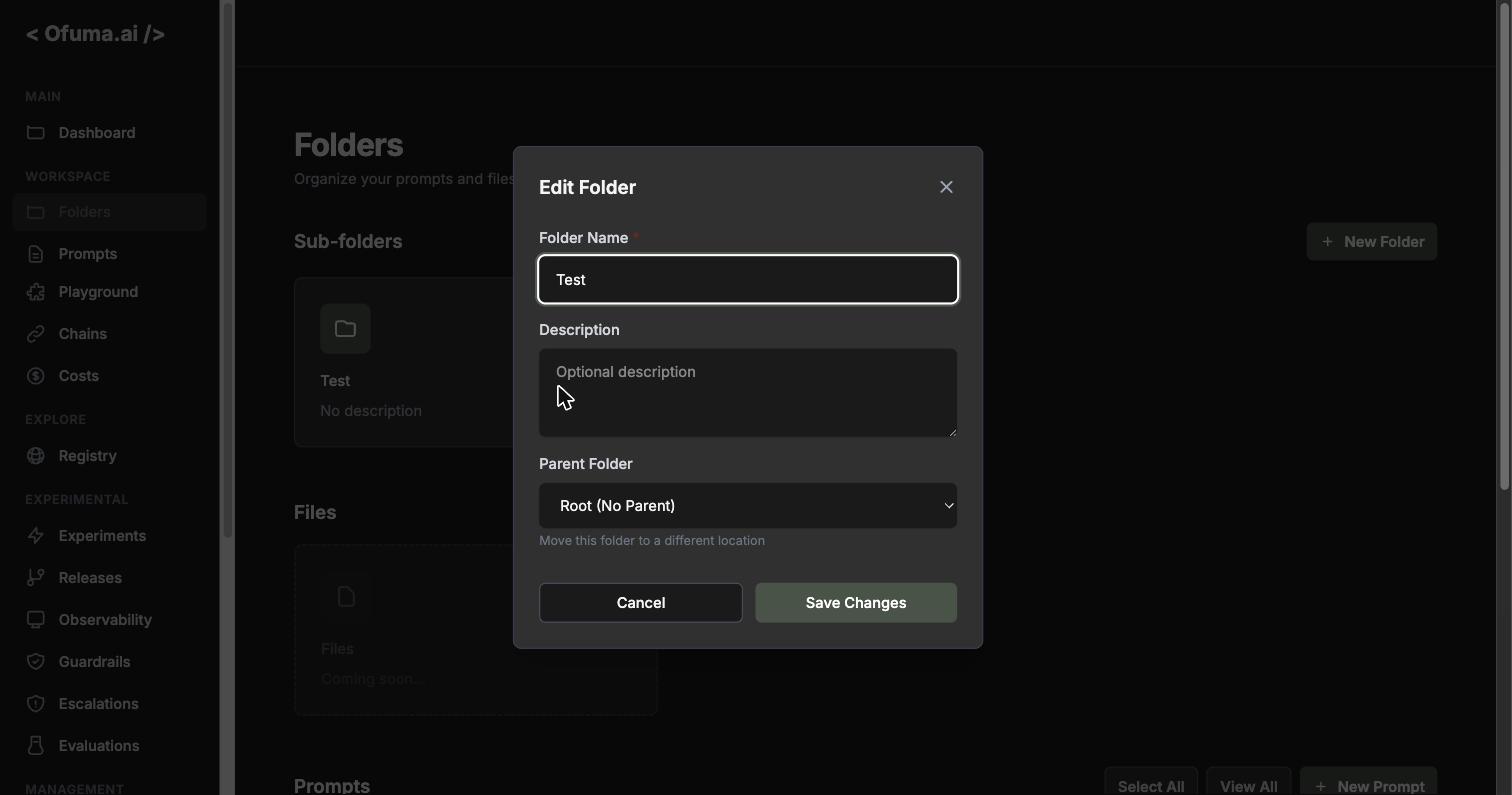Open Experiments from the sidebar

pos(110,536)
